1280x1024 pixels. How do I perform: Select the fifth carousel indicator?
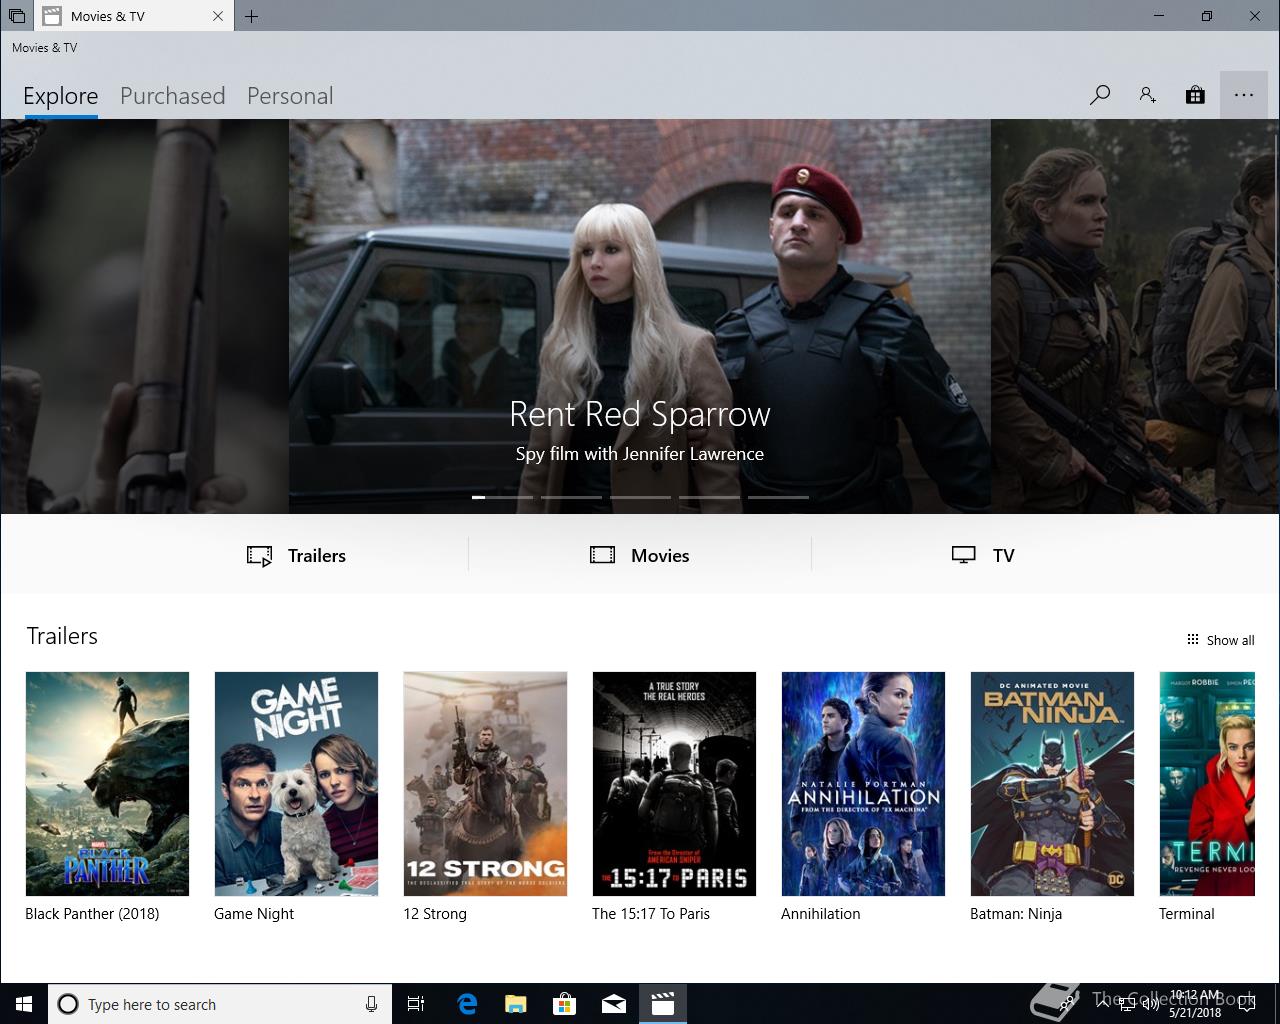click(x=778, y=497)
